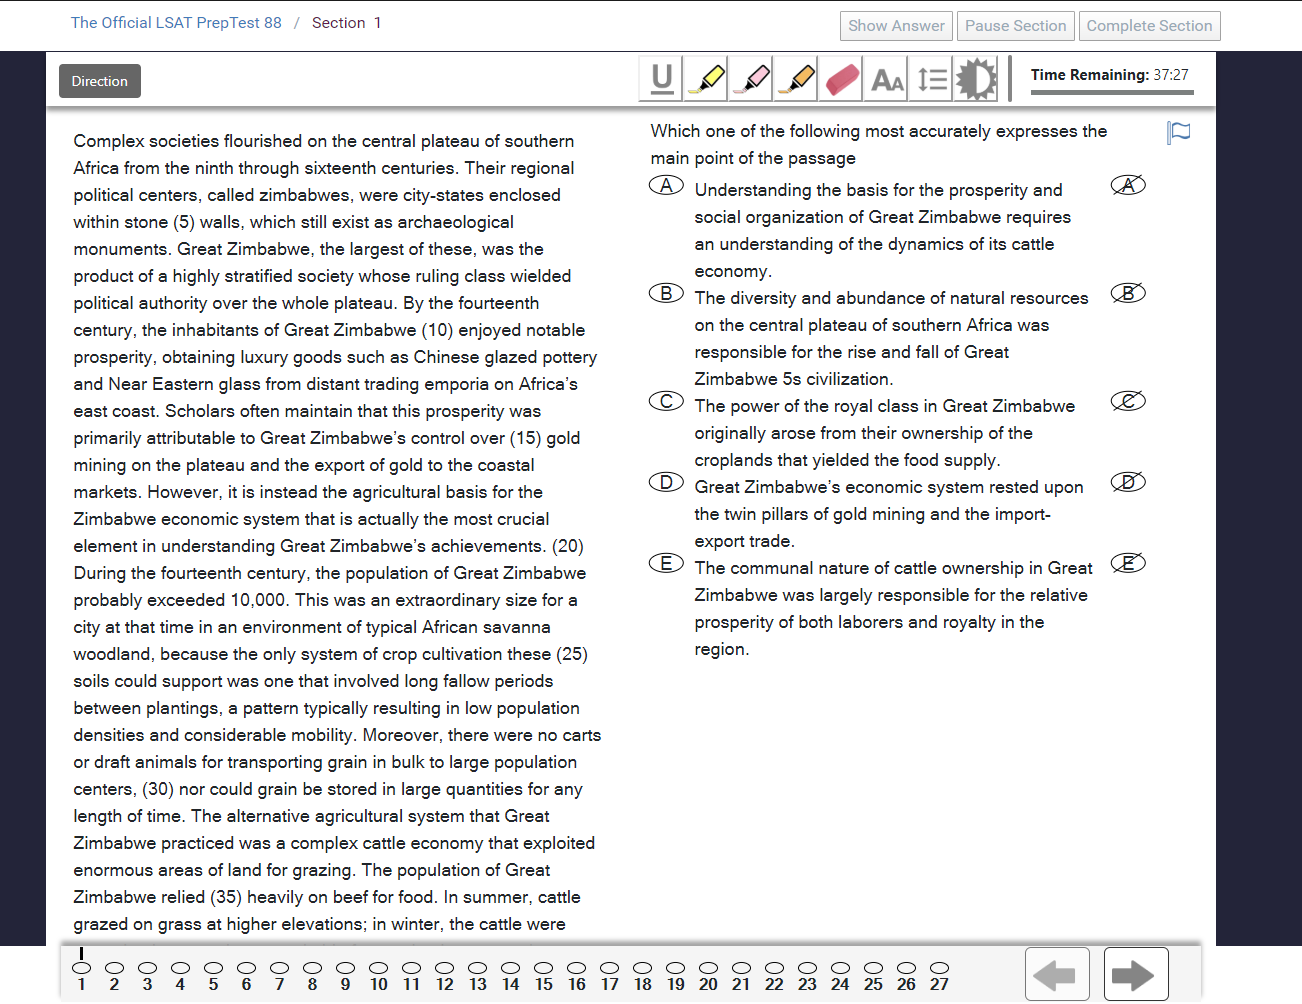Image resolution: width=1302 pixels, height=1004 pixels.
Task: Select the eraser tool
Action: (x=842, y=79)
